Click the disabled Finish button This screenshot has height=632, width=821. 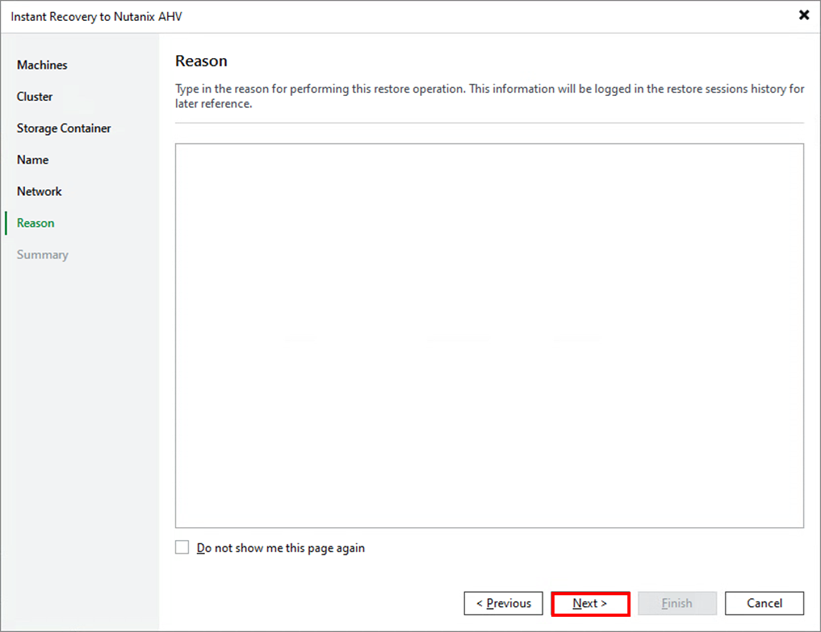[677, 603]
